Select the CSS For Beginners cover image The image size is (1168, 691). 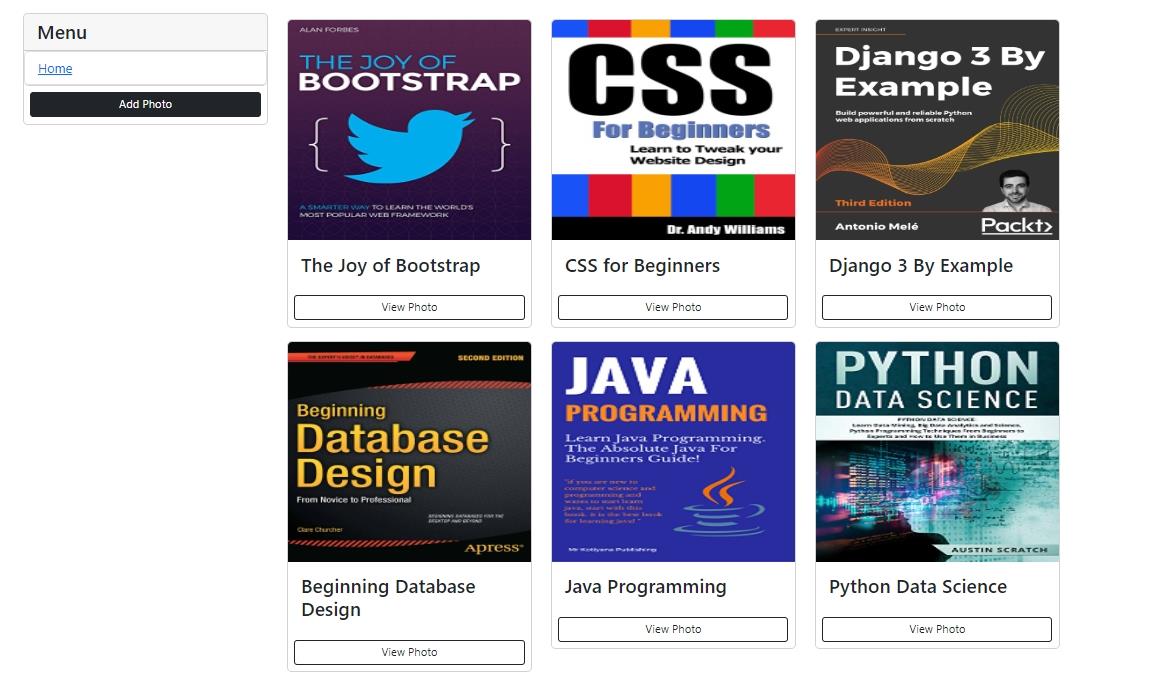pyautogui.click(x=673, y=130)
